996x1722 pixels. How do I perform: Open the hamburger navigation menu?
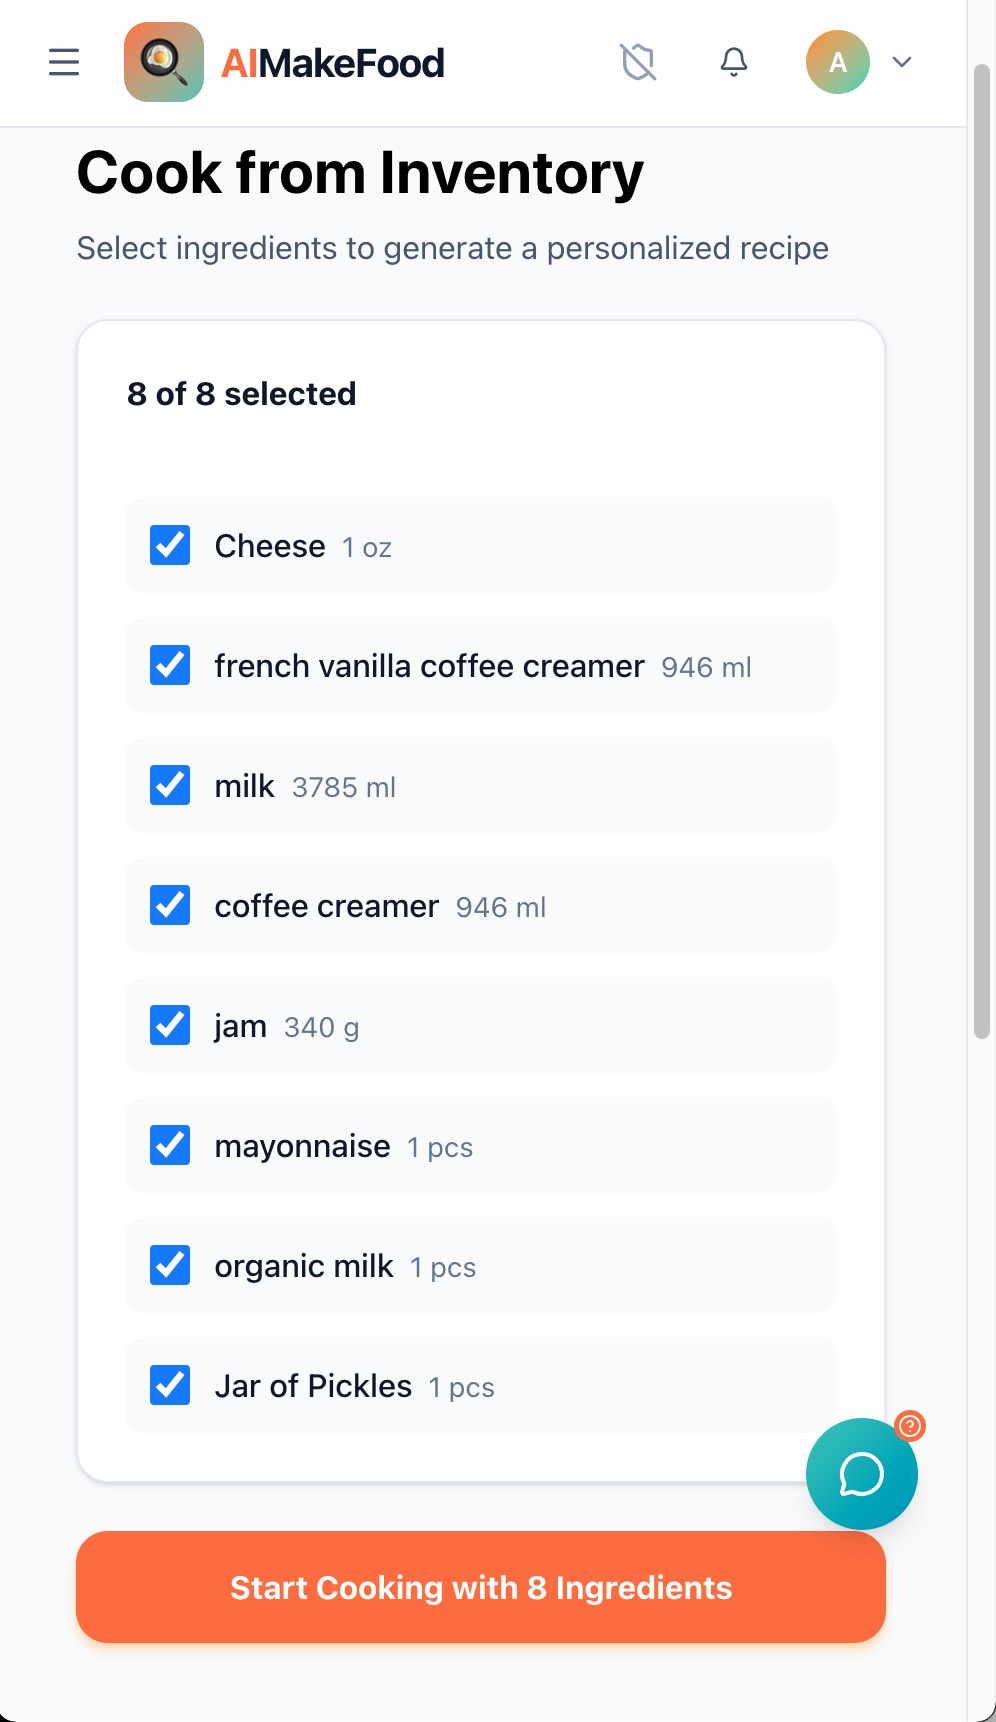(x=64, y=62)
